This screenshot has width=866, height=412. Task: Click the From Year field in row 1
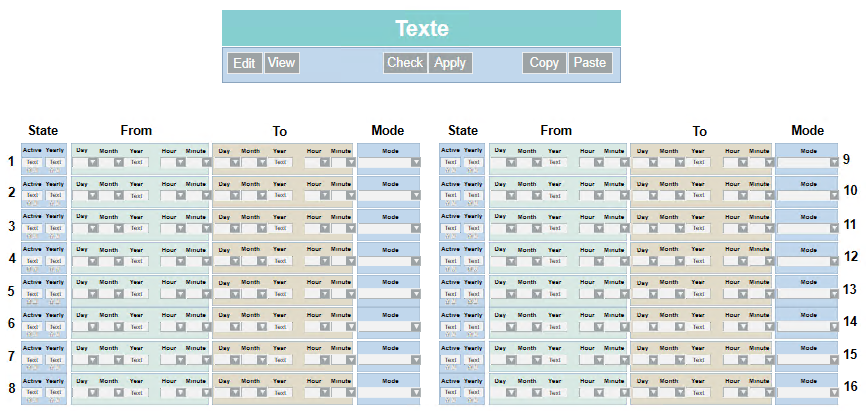click(x=137, y=162)
